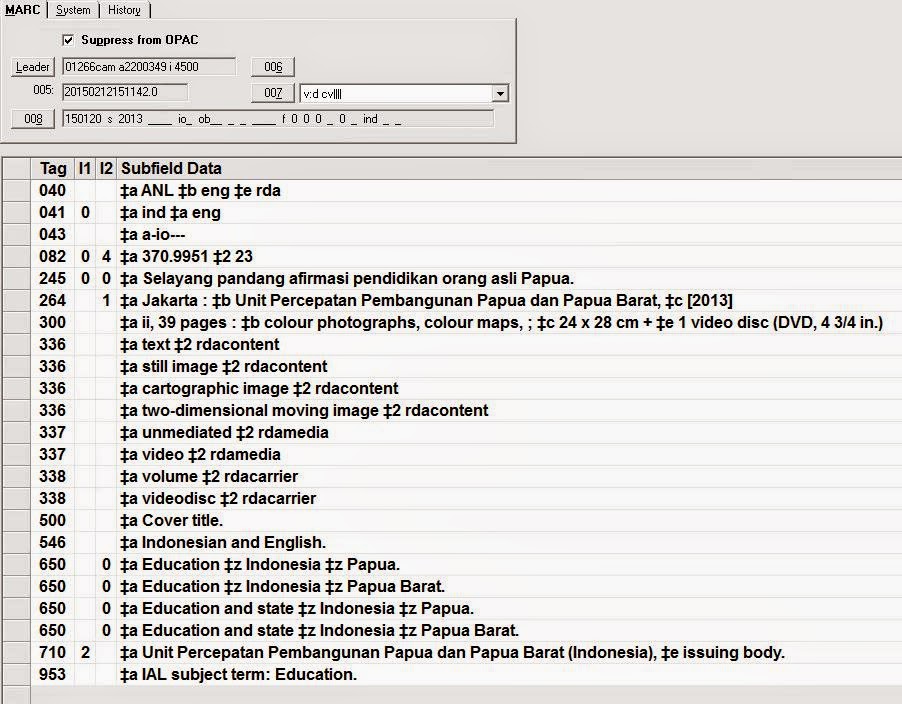This screenshot has height=704, width=902.
Task: Uncheck the Suppress from OPAC checkbox
Action: 68,39
